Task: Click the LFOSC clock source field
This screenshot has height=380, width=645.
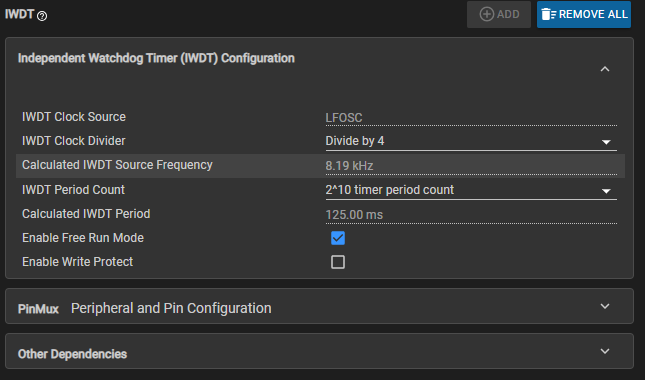Action: 471,118
